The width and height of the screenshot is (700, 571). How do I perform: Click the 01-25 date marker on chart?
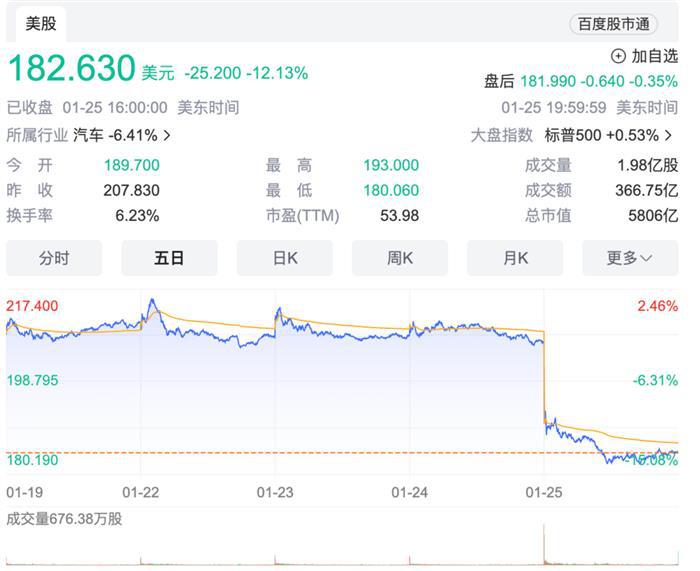(x=544, y=492)
